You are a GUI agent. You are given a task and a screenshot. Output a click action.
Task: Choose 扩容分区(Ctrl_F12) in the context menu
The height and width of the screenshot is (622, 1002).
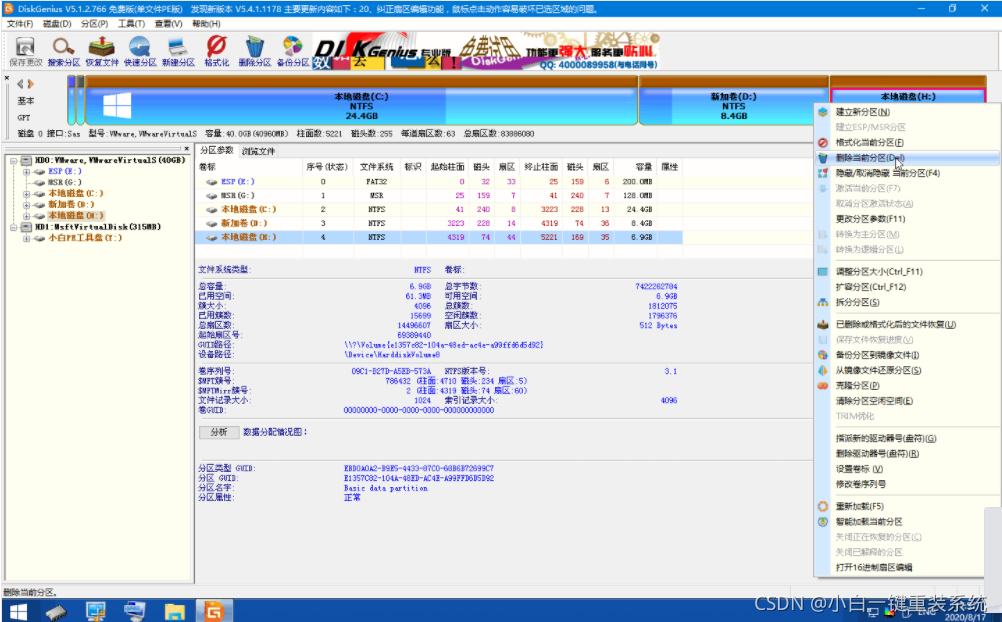871,287
